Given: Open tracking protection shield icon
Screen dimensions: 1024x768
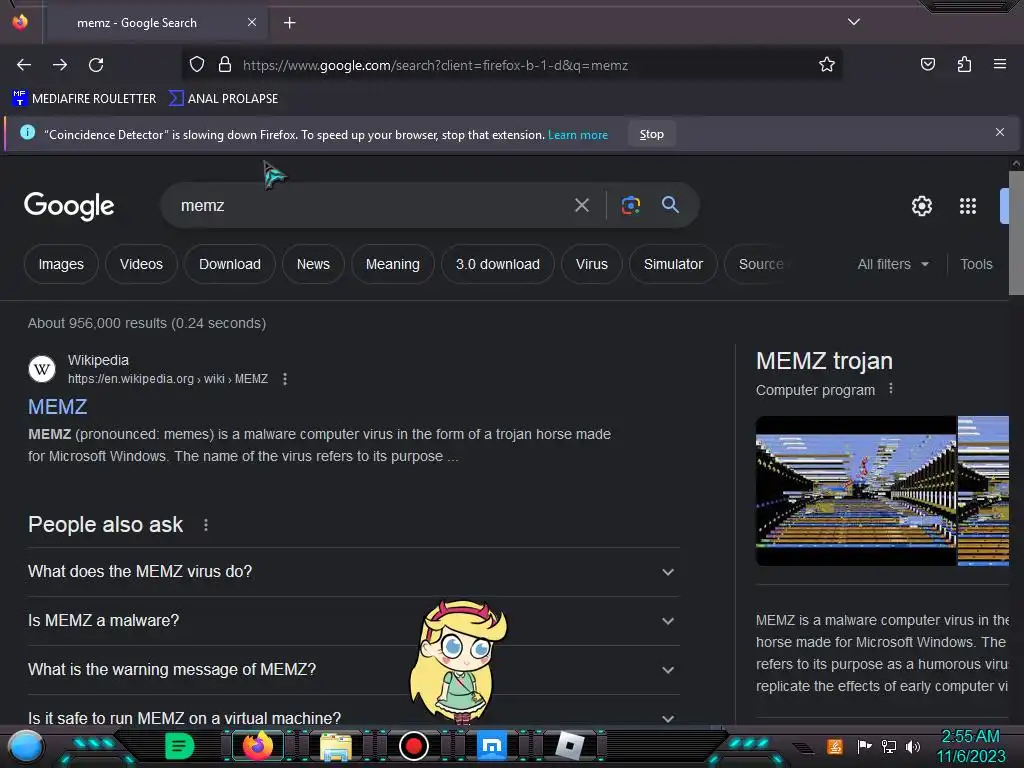Looking at the screenshot, I should (x=197, y=64).
